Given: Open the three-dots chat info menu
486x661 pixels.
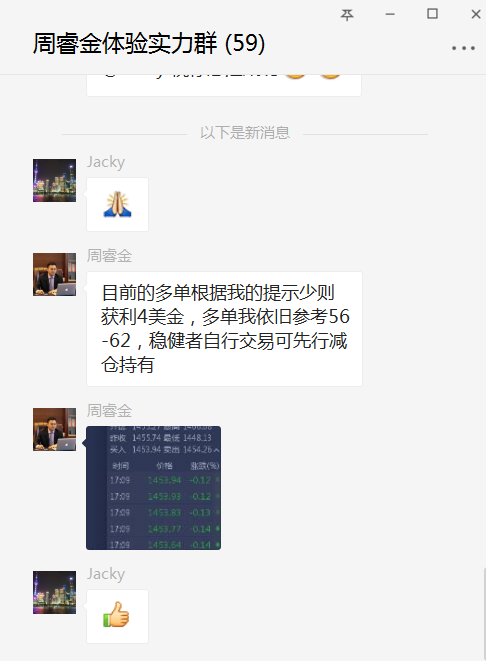Looking at the screenshot, I should pyautogui.click(x=463, y=48).
